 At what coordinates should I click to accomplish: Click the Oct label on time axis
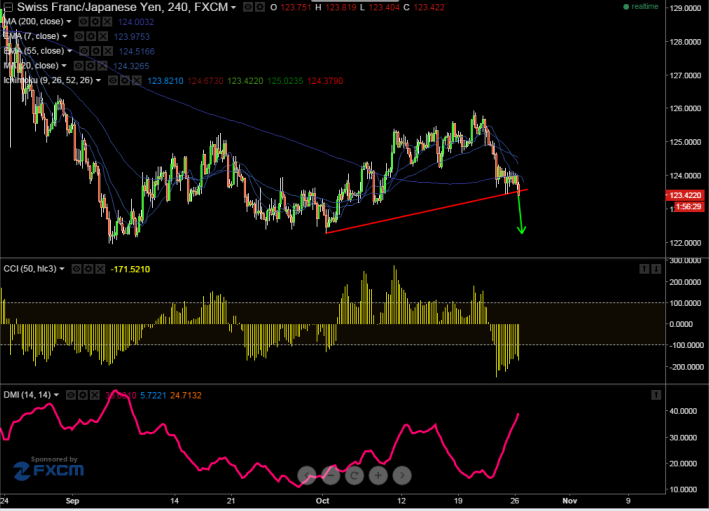pos(322,501)
